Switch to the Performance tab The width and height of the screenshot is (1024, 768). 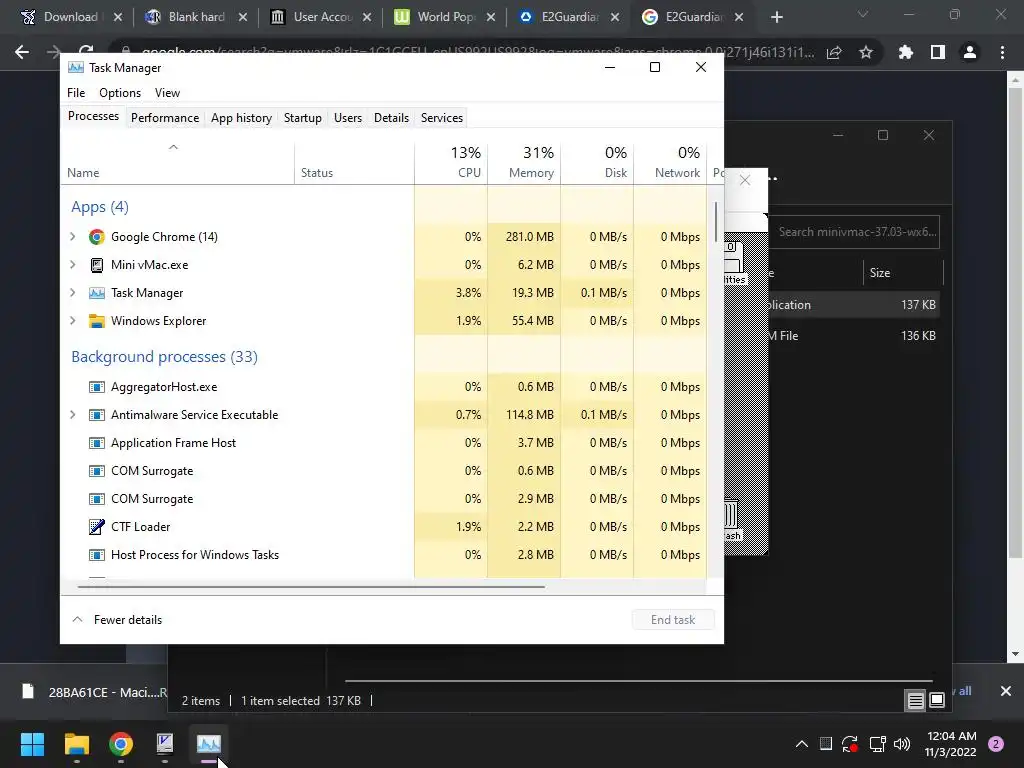(x=165, y=118)
